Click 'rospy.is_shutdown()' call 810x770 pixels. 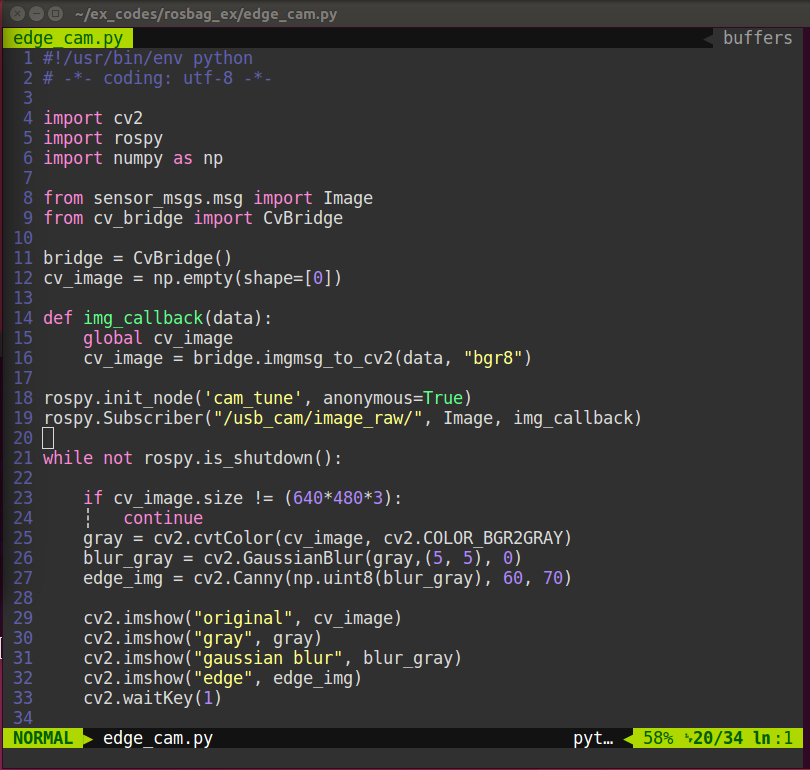238,458
